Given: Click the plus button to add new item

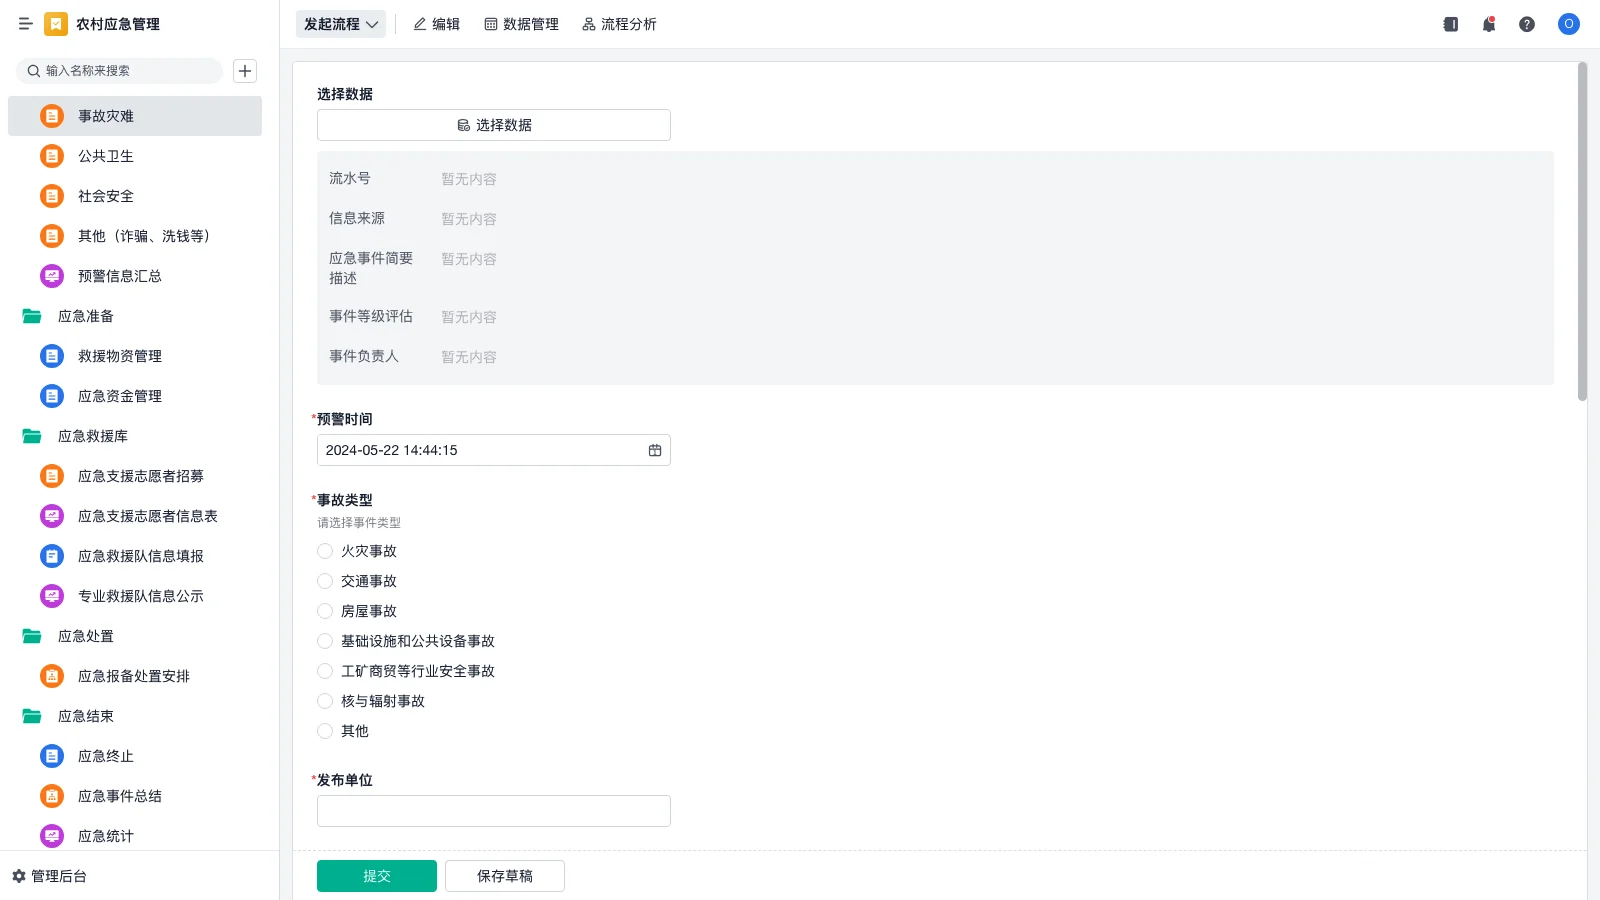Looking at the screenshot, I should (x=245, y=71).
